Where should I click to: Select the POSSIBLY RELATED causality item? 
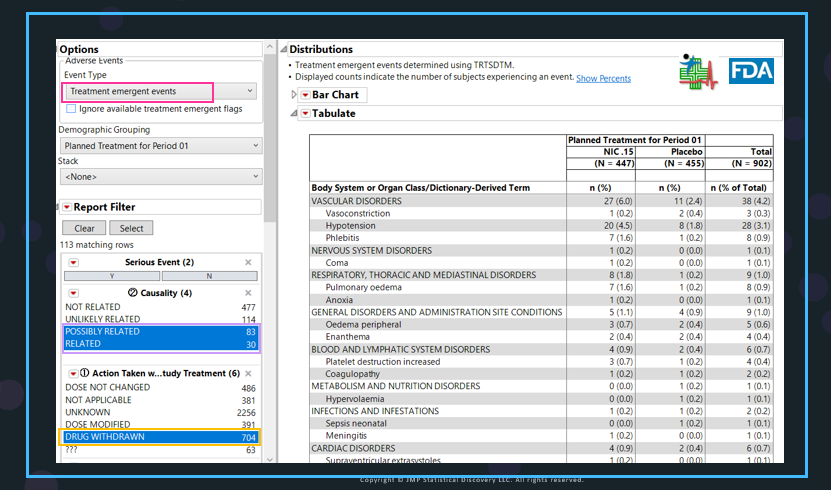tap(160, 332)
